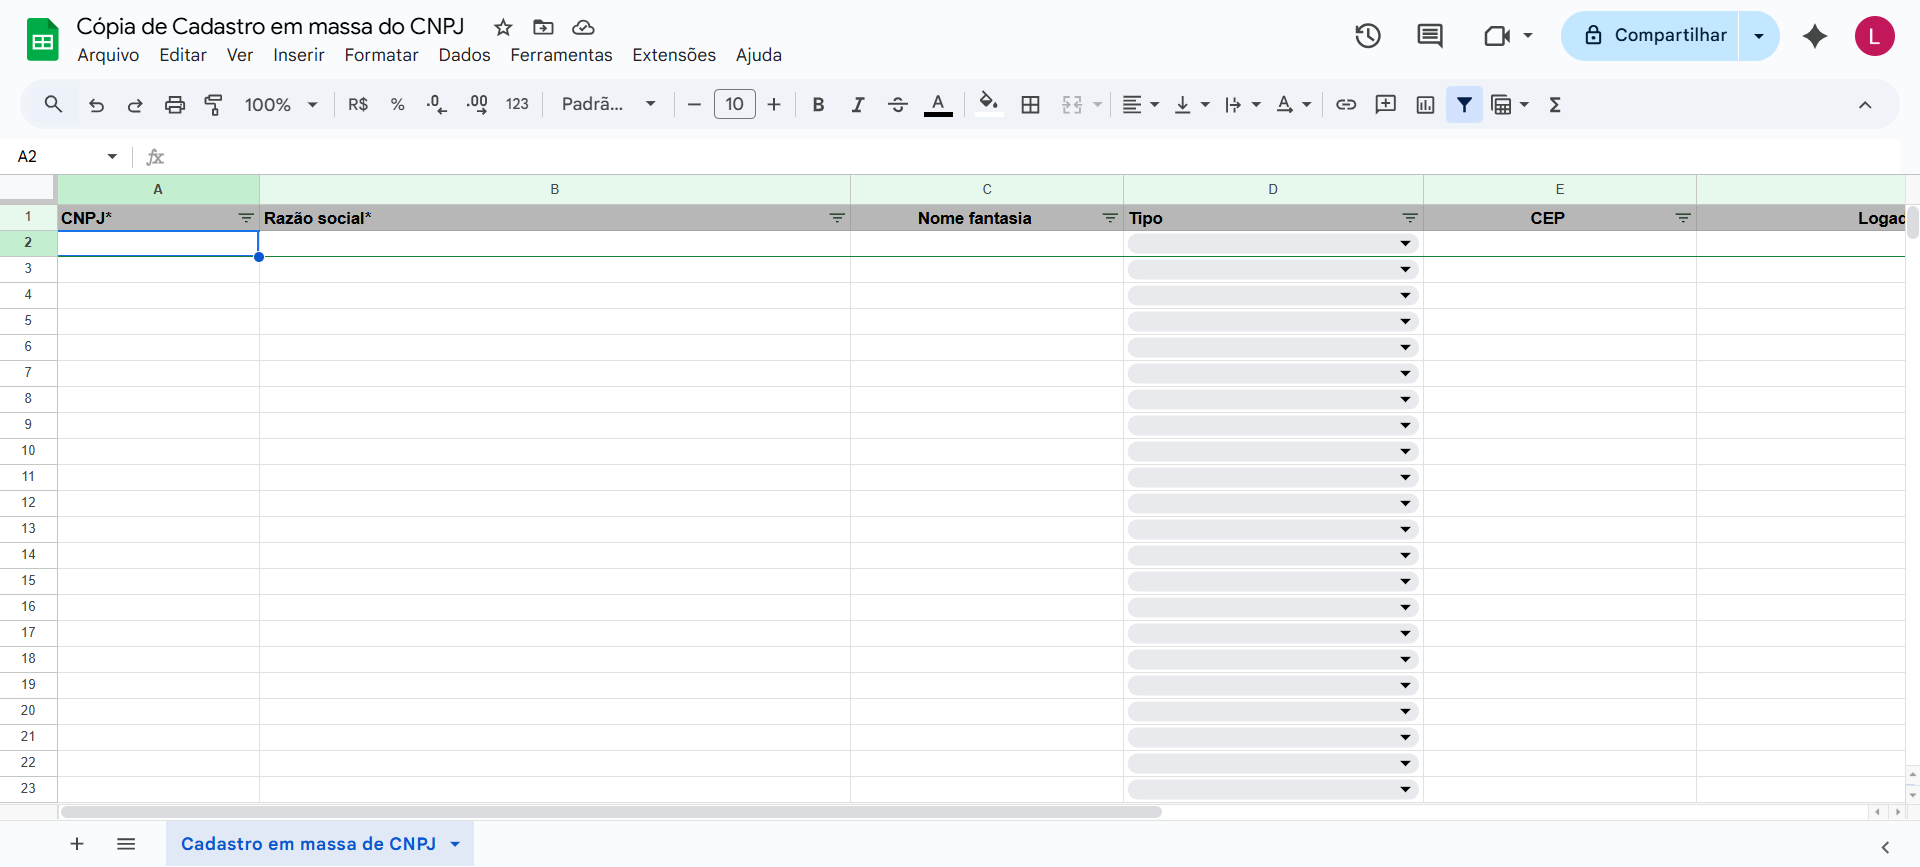Click the Compartilhar button
This screenshot has height=867, width=1920.
click(1655, 36)
